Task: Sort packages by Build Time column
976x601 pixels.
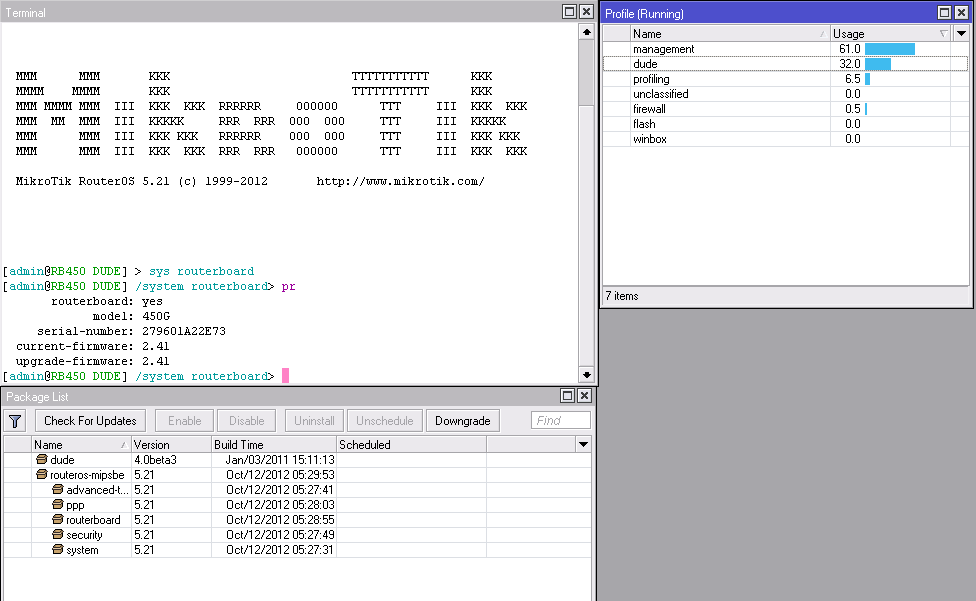Action: click(x=274, y=444)
